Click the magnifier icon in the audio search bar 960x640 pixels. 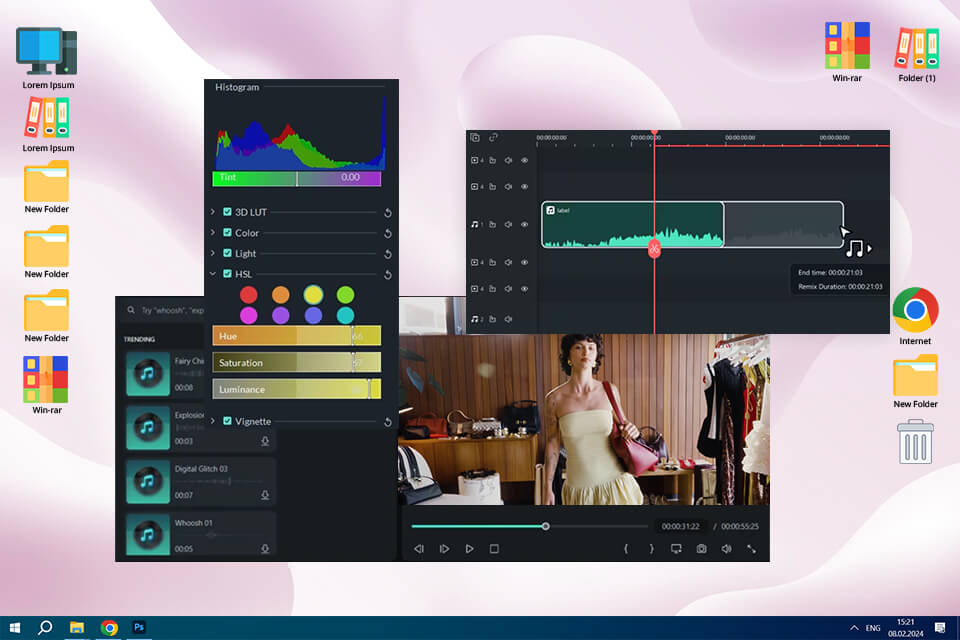[131, 311]
